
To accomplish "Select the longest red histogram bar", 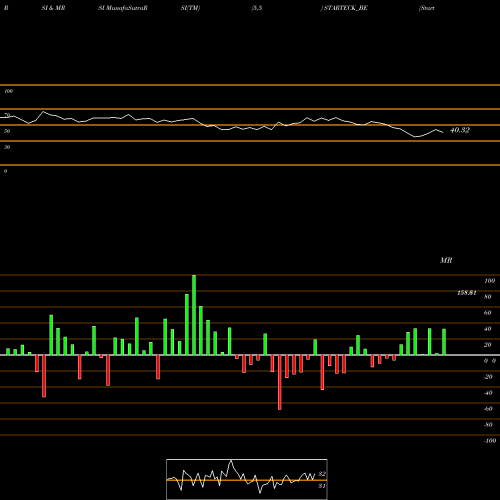I will pos(280,382).
